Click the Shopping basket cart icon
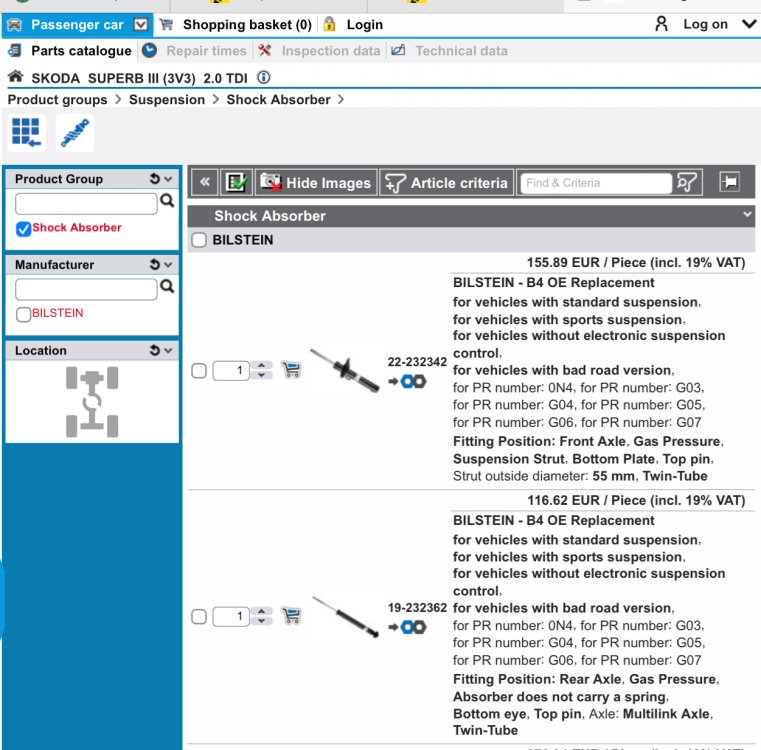 (x=166, y=24)
